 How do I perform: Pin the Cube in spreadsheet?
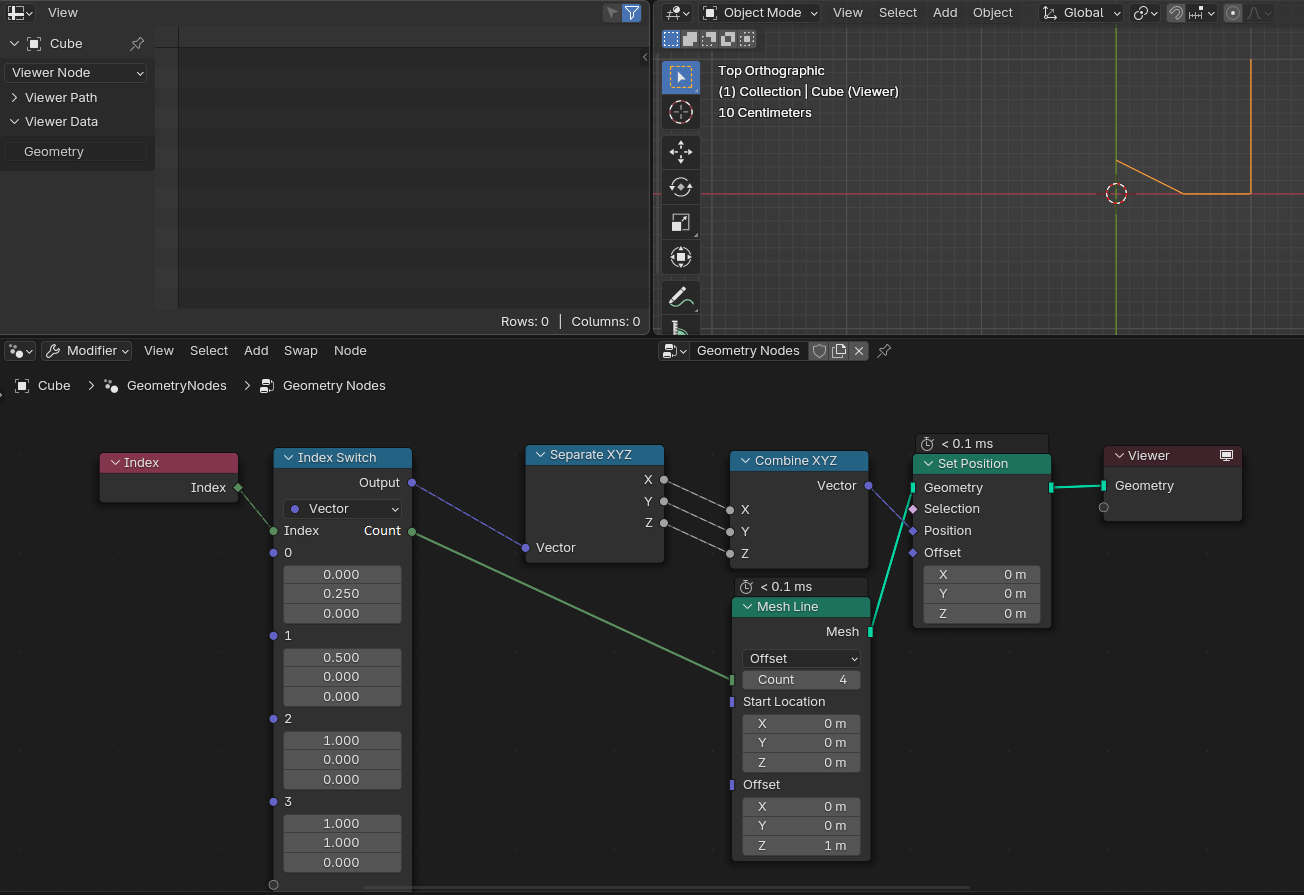(137, 44)
